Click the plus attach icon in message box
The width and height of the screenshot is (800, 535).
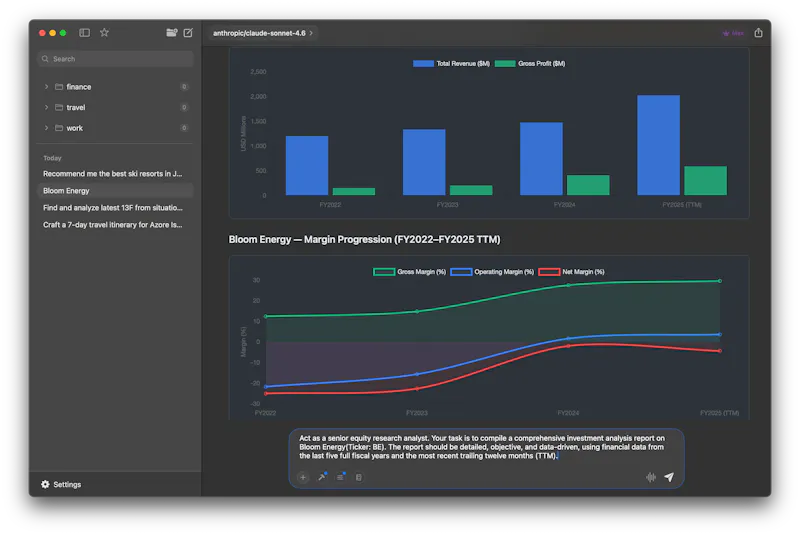[303, 477]
